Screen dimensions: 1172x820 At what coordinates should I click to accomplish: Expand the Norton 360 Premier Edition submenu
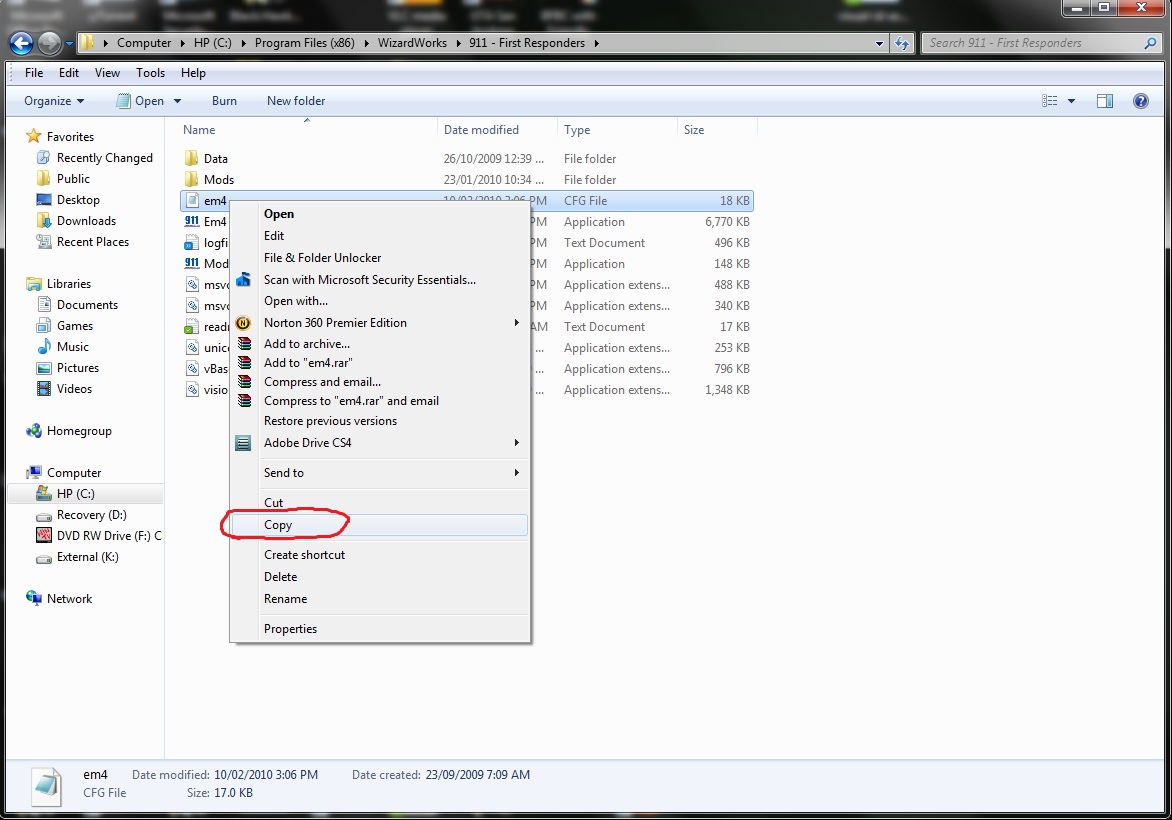(x=516, y=323)
